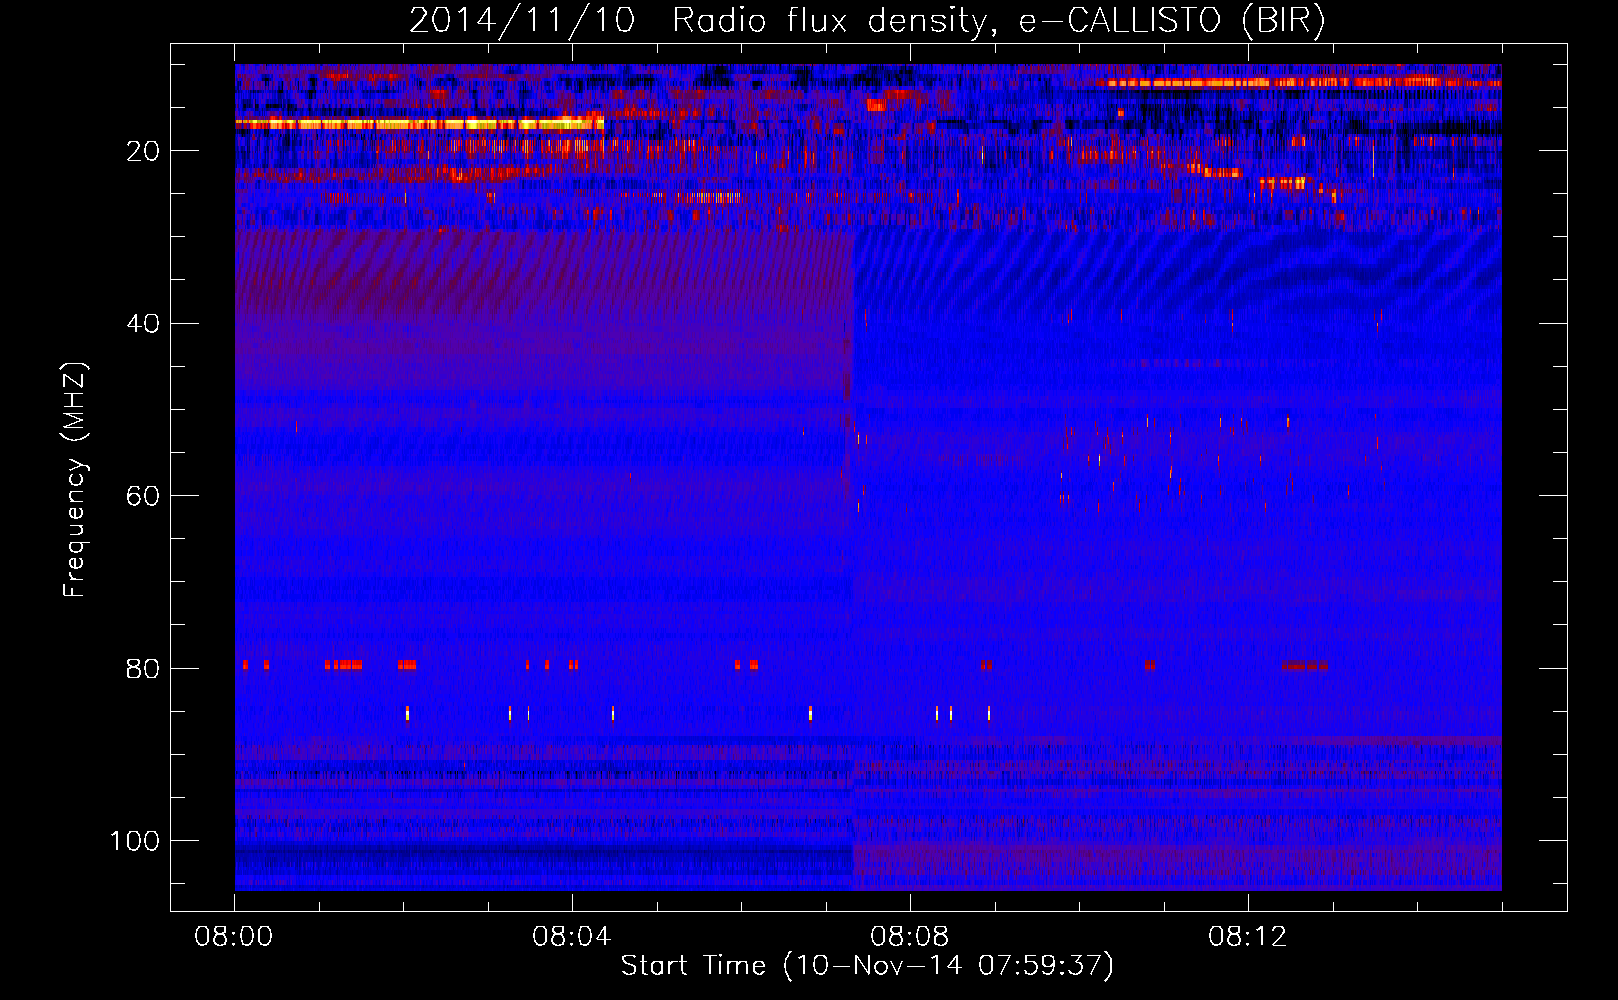
Task: Click the 08:08 time tick label
Action: click(910, 937)
